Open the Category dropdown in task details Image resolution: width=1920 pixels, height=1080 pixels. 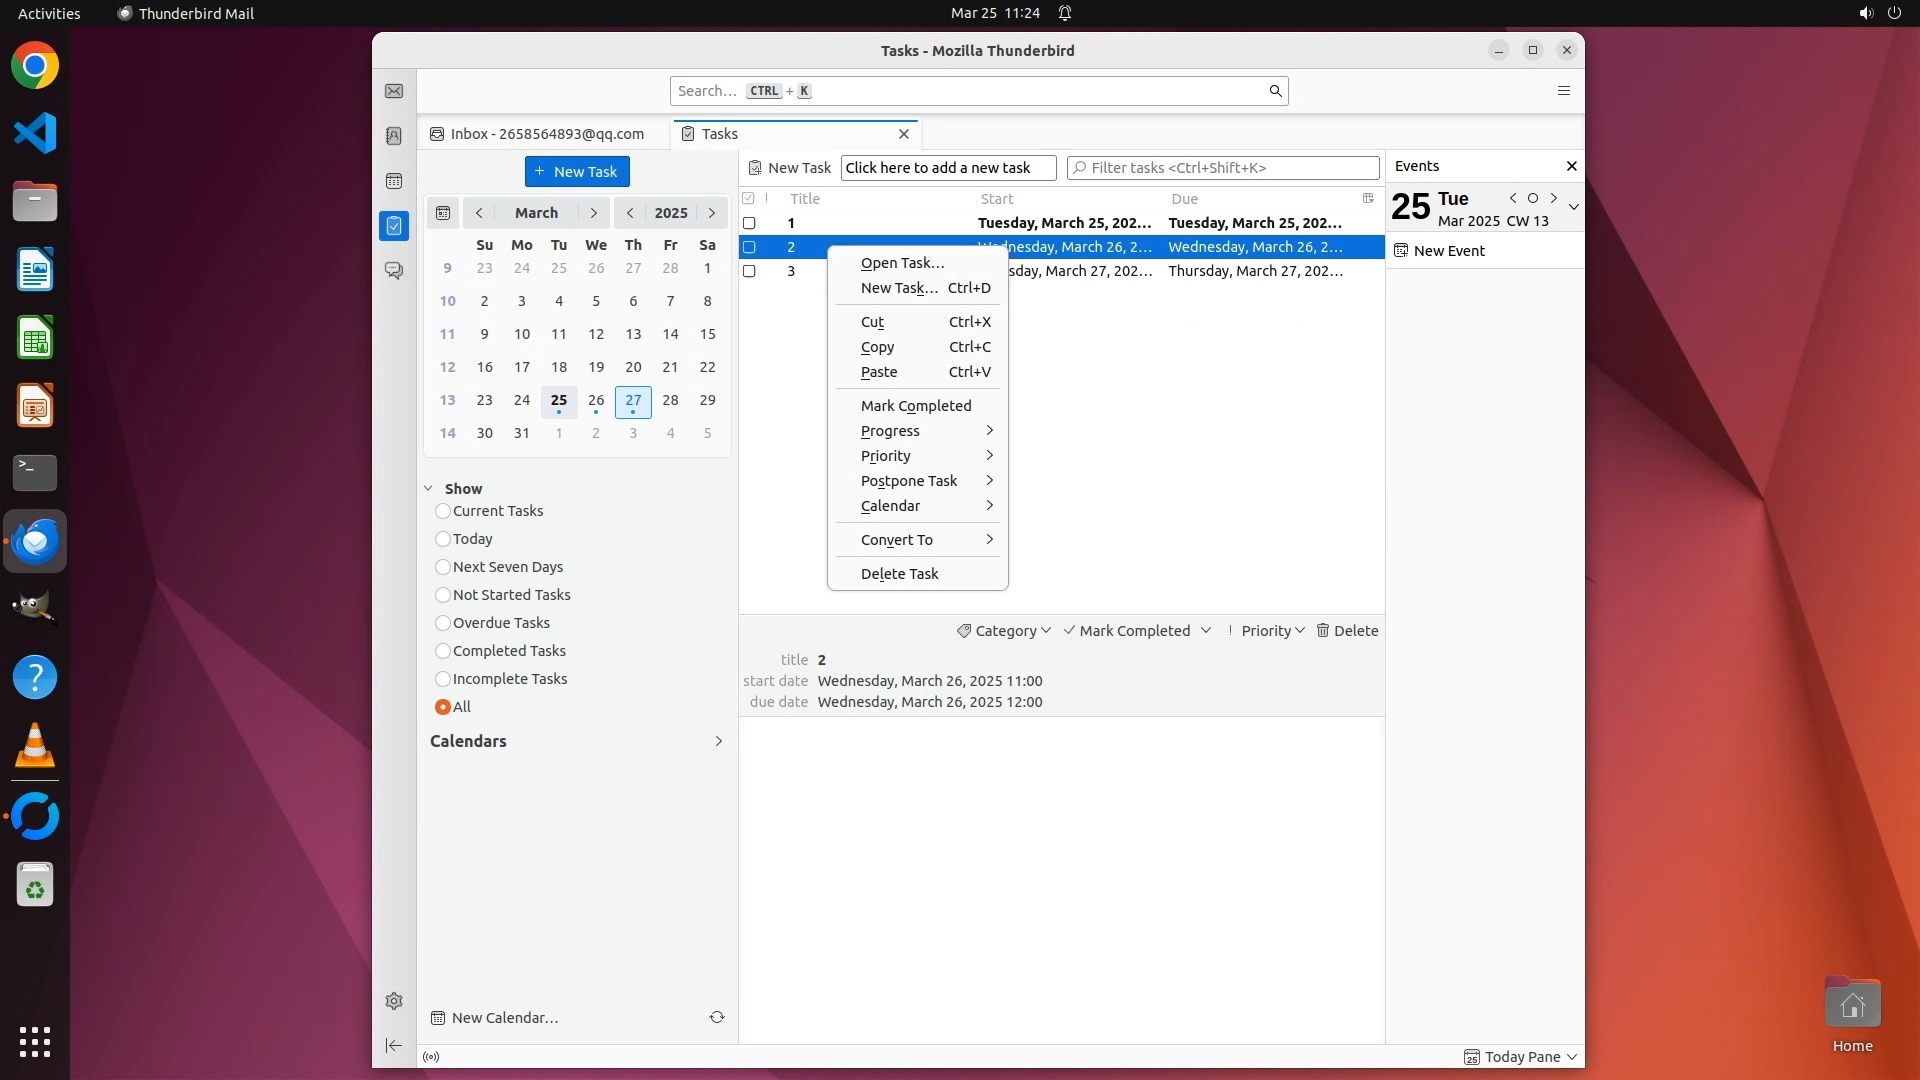[1004, 631]
